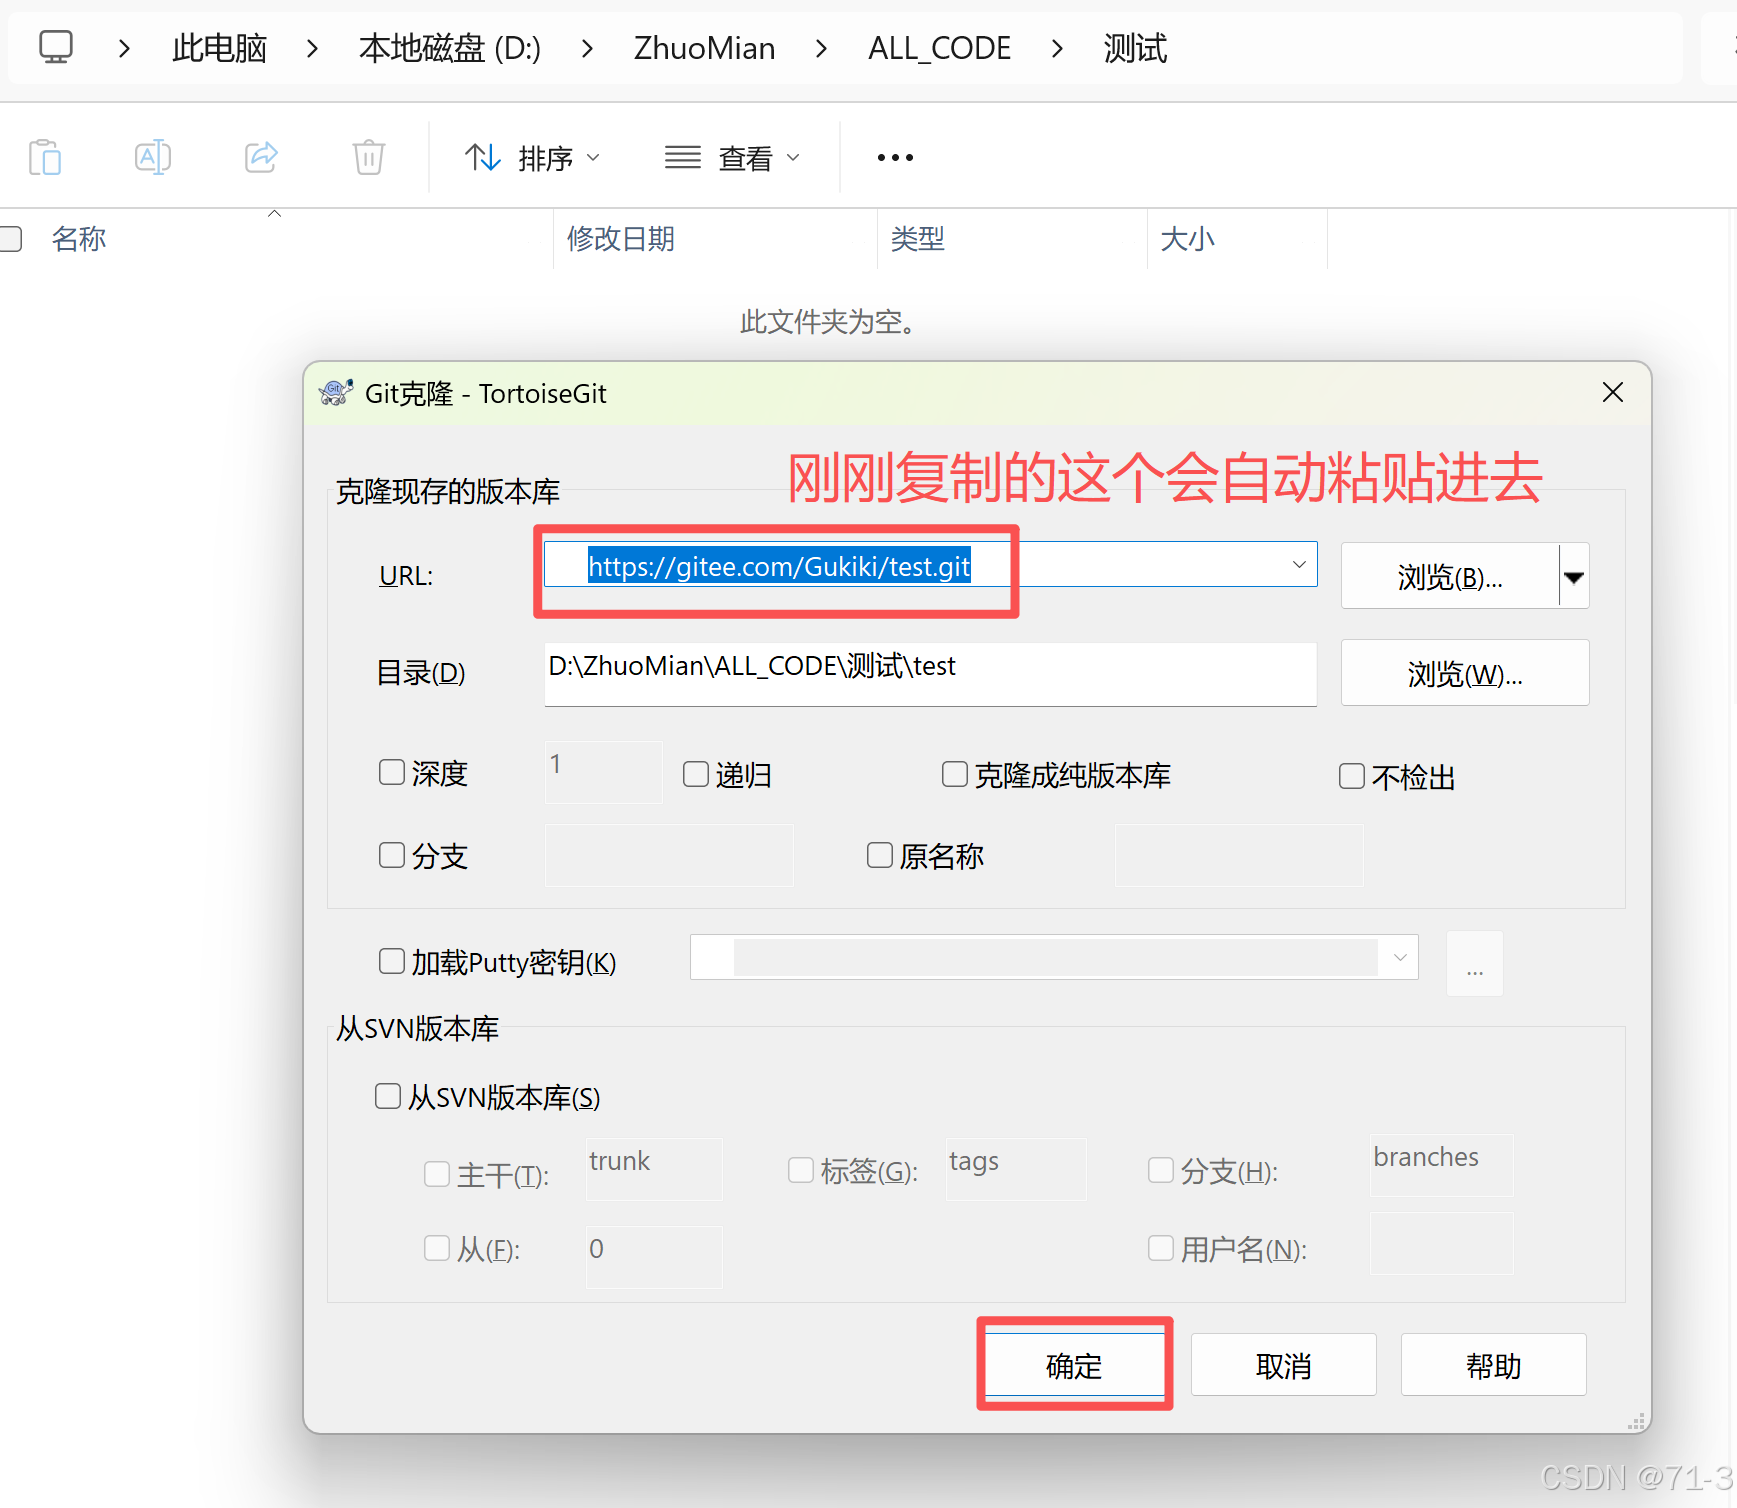Enable the 克隆成纯版本库 checkbox
The image size is (1737, 1508).
click(x=955, y=774)
